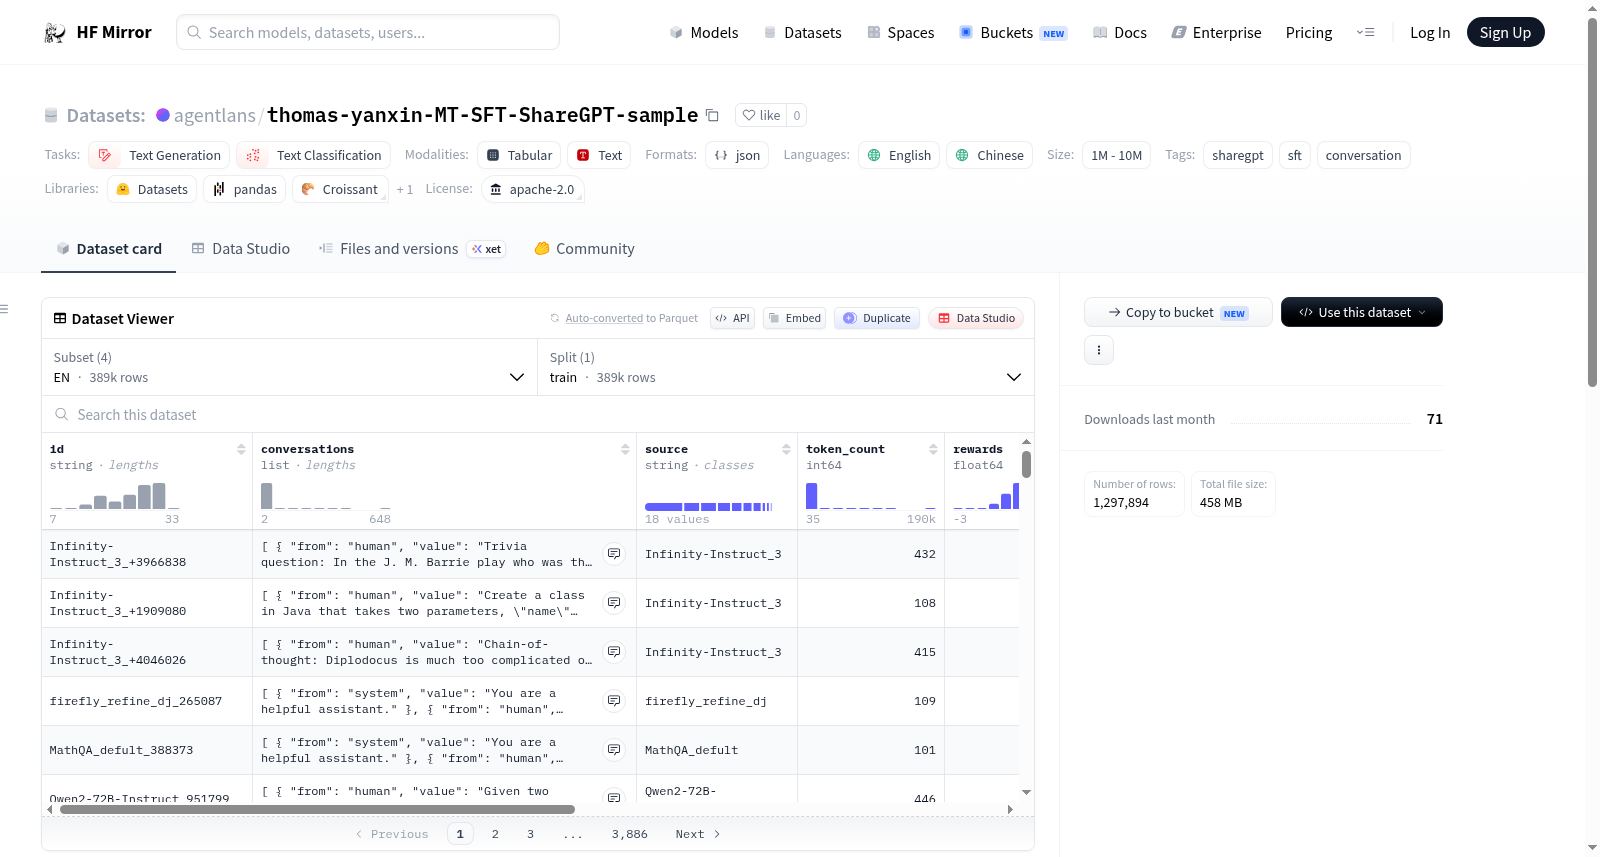
Task: Click Log In
Action: coord(1430,33)
